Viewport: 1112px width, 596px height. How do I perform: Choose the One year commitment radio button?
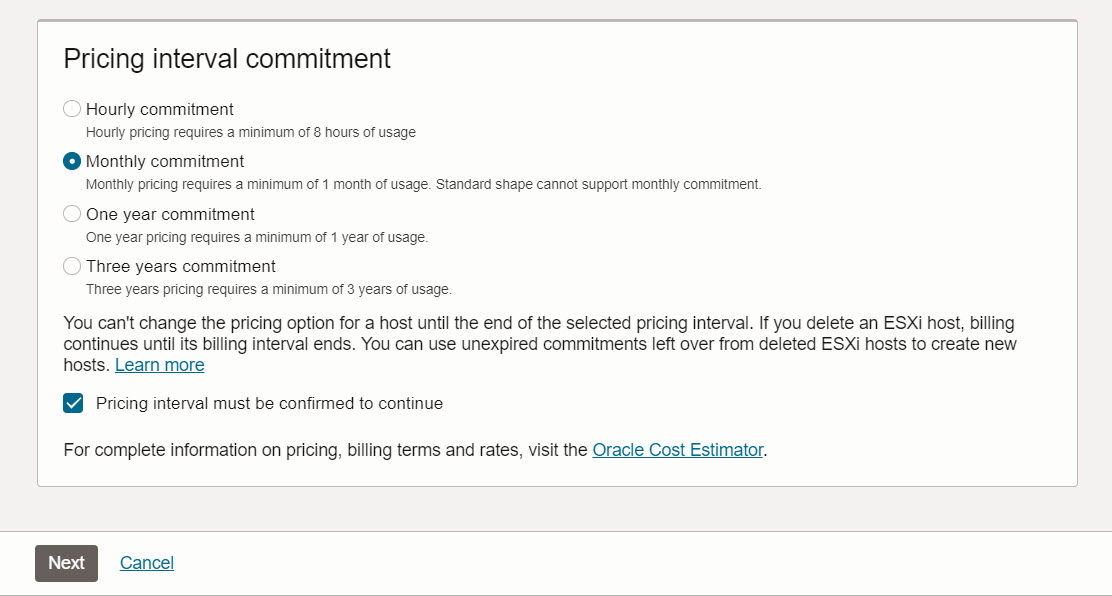tap(72, 214)
